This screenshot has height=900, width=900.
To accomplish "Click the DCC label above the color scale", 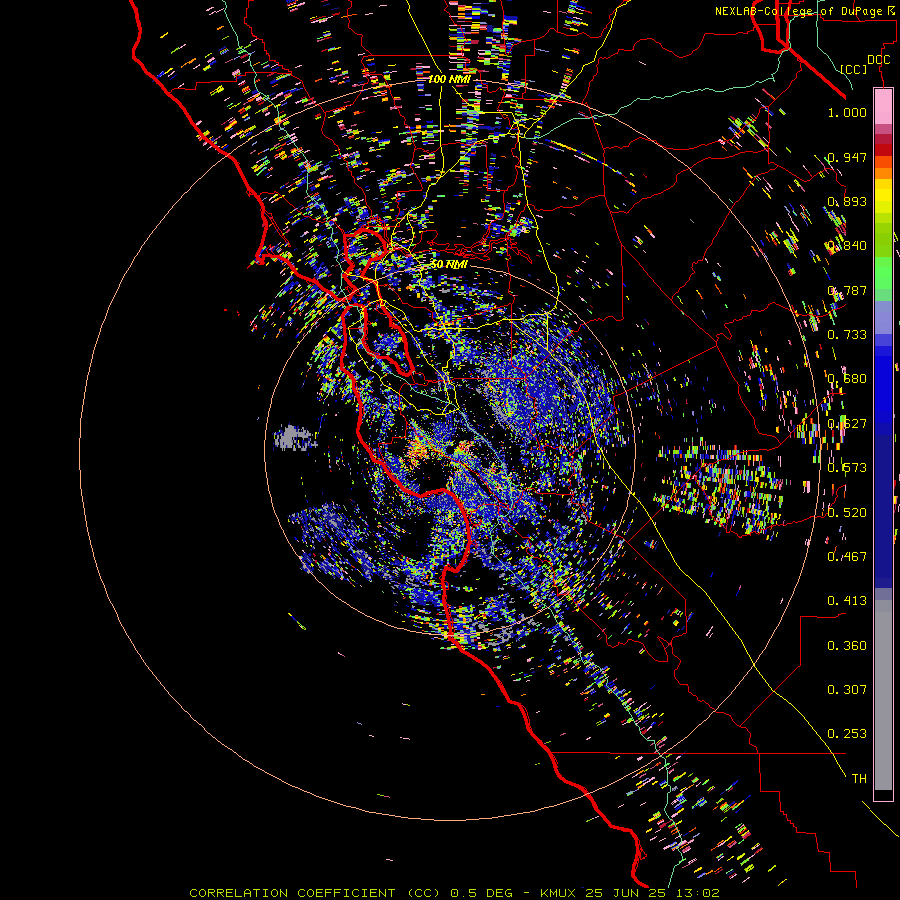I will (x=878, y=60).
